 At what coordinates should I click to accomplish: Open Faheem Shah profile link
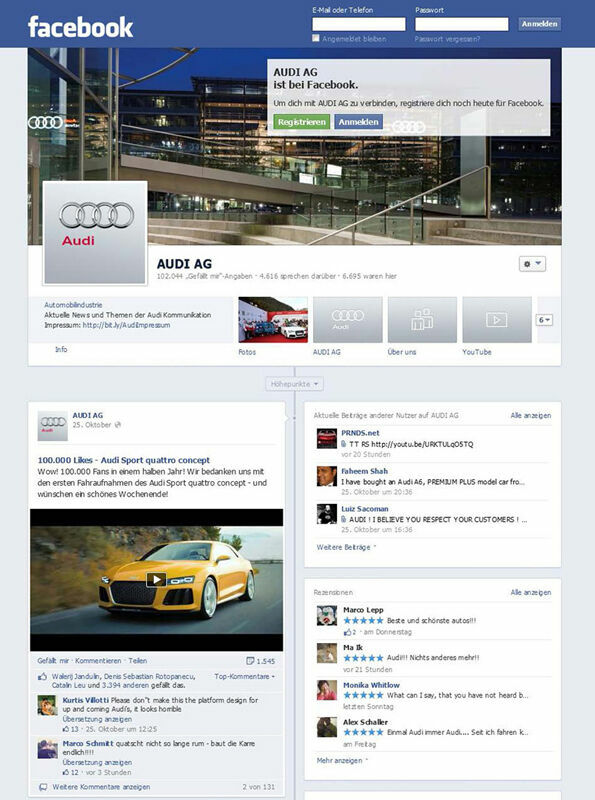364,471
